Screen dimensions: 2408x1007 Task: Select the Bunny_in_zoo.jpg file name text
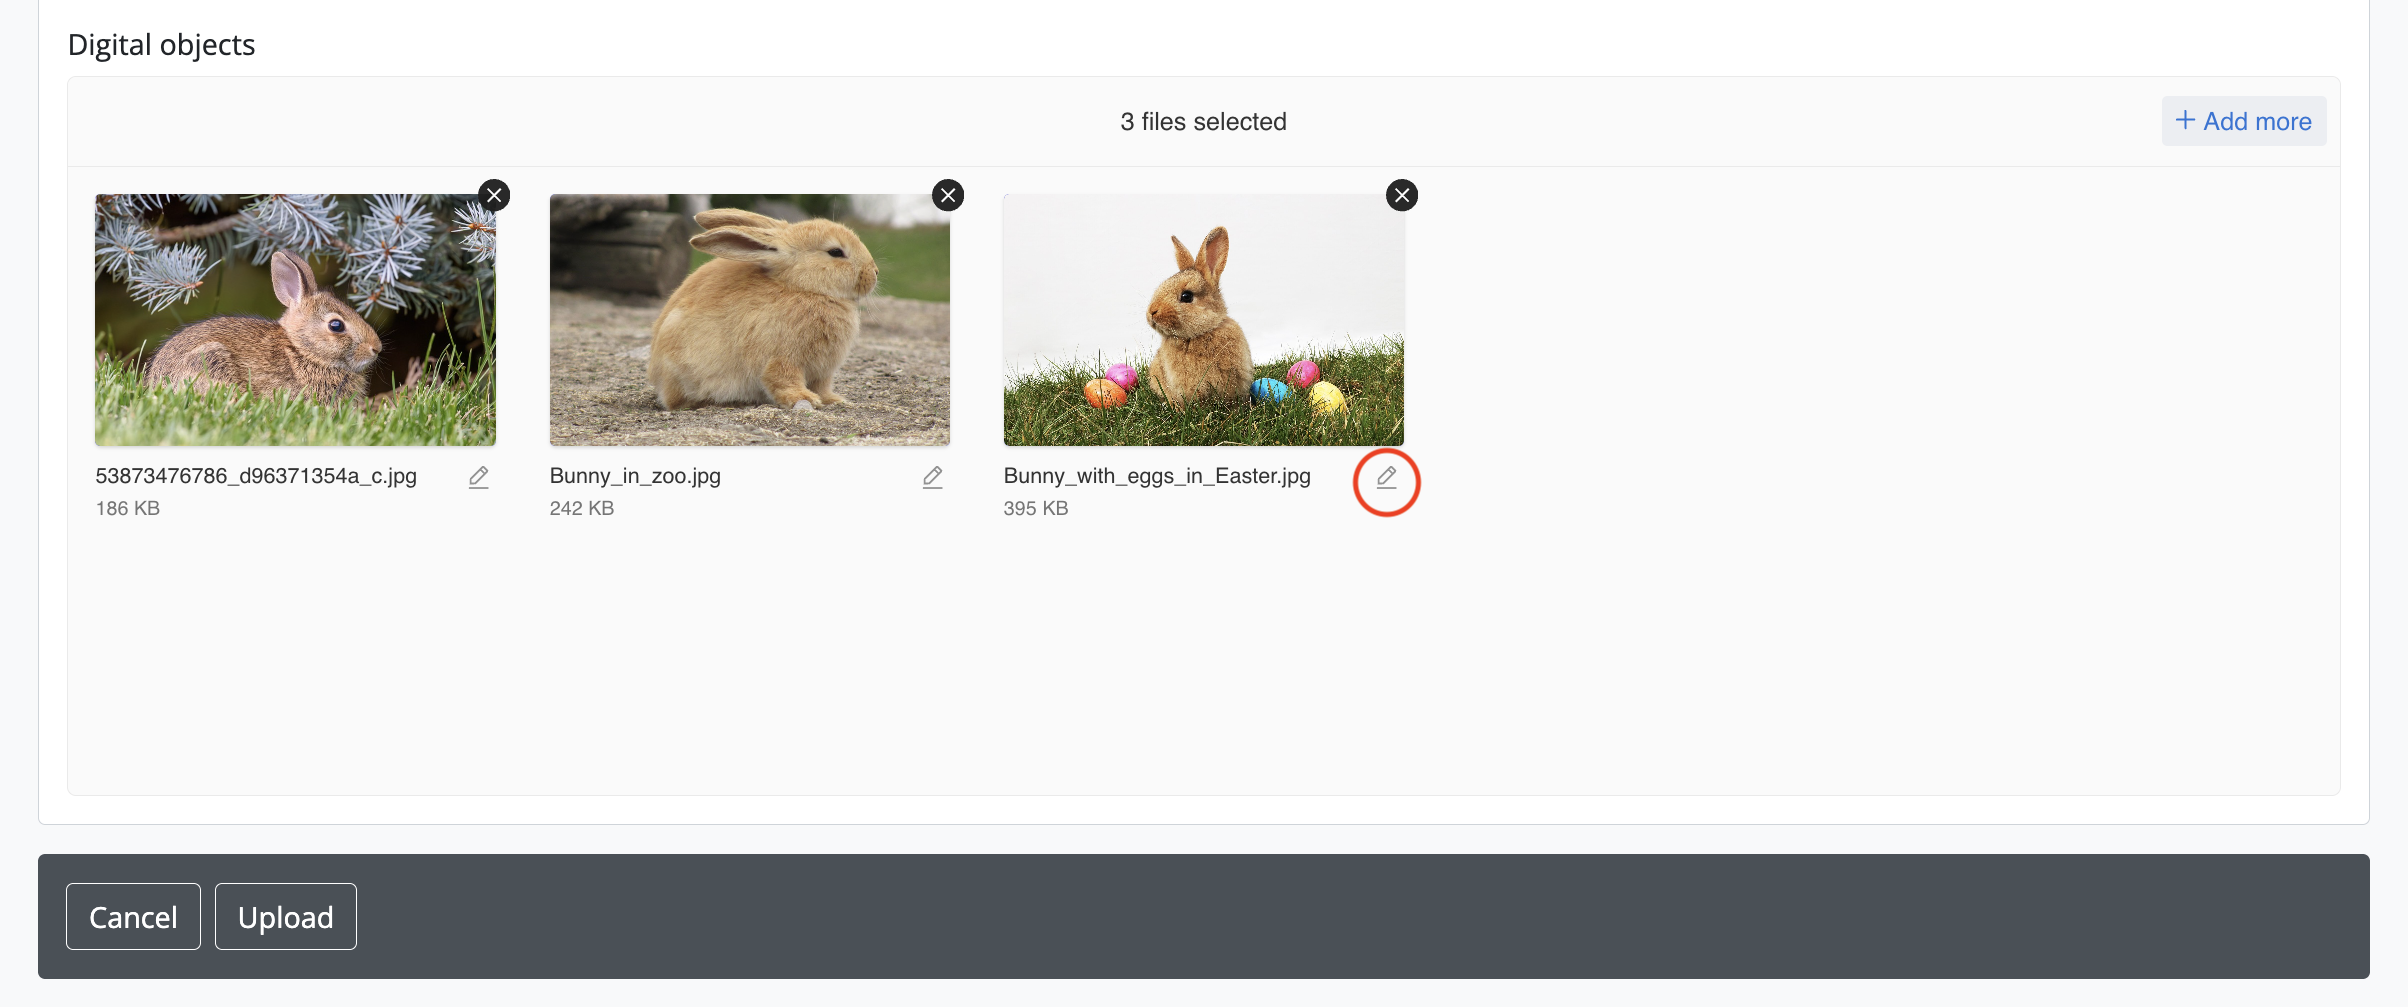click(635, 476)
